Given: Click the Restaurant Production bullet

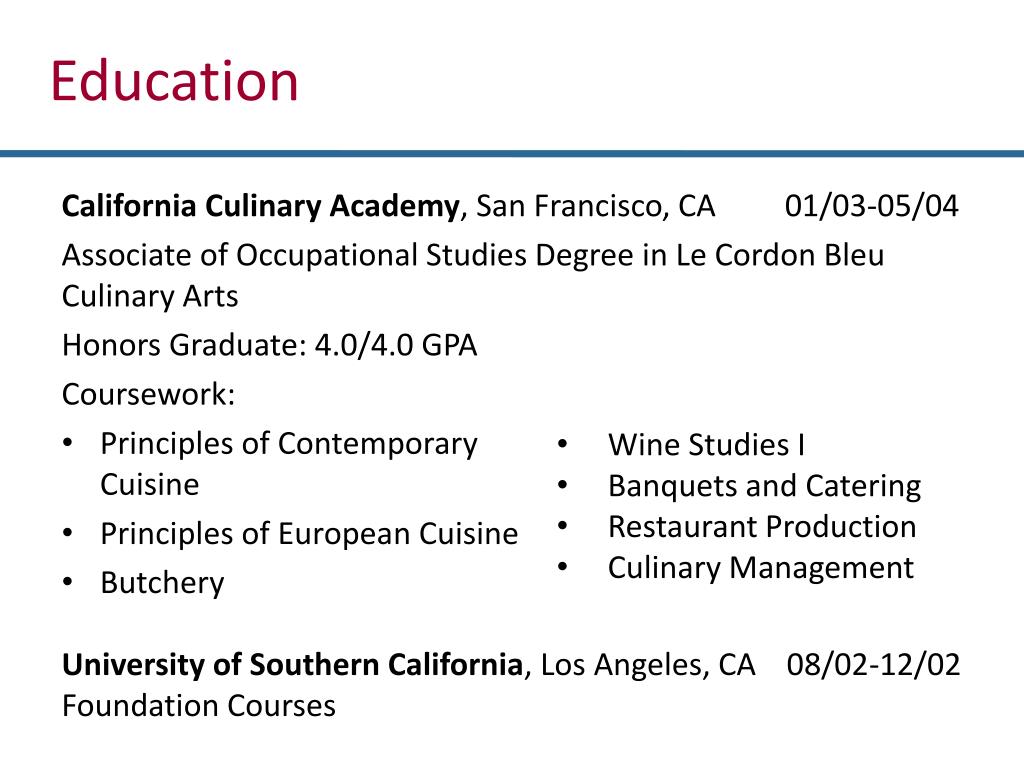Looking at the screenshot, I should (x=761, y=527).
